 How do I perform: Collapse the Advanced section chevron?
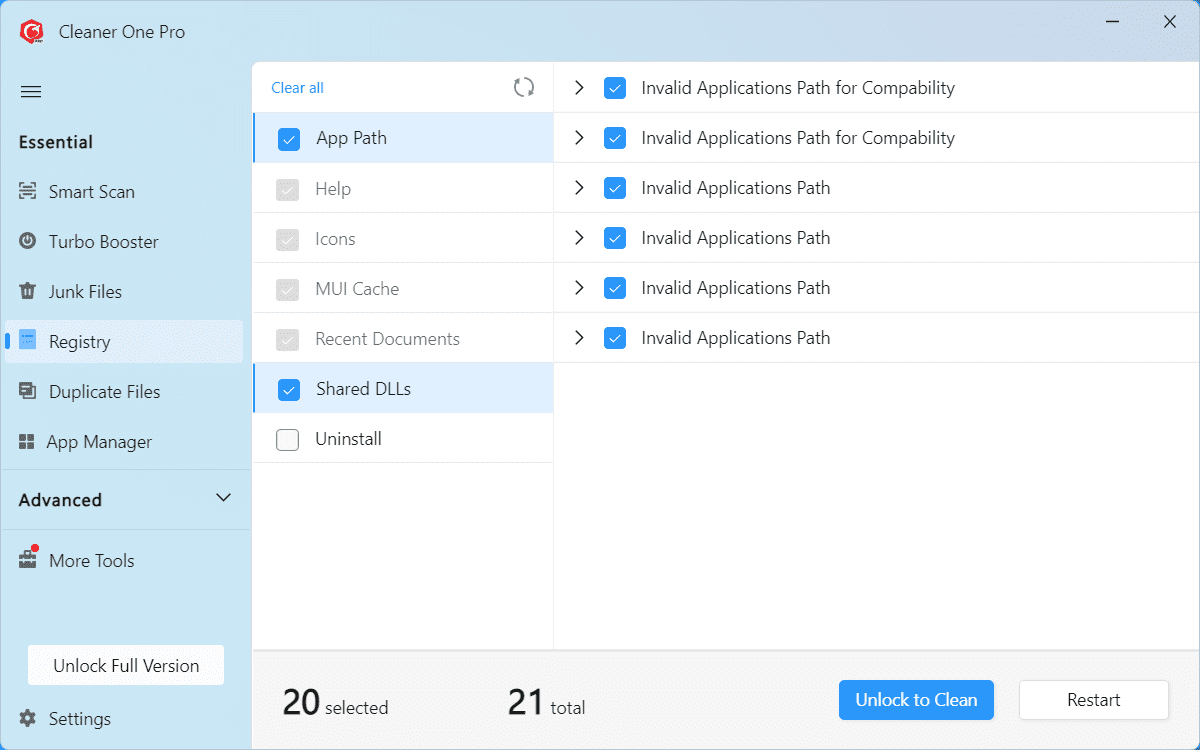224,498
